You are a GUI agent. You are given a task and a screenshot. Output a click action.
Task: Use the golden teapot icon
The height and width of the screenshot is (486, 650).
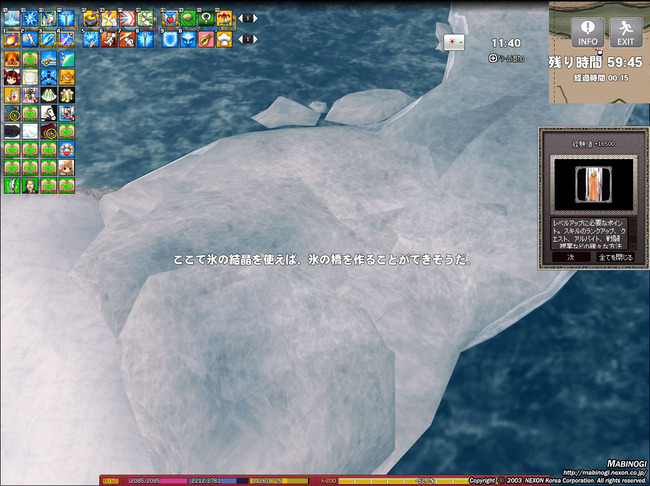67,77
